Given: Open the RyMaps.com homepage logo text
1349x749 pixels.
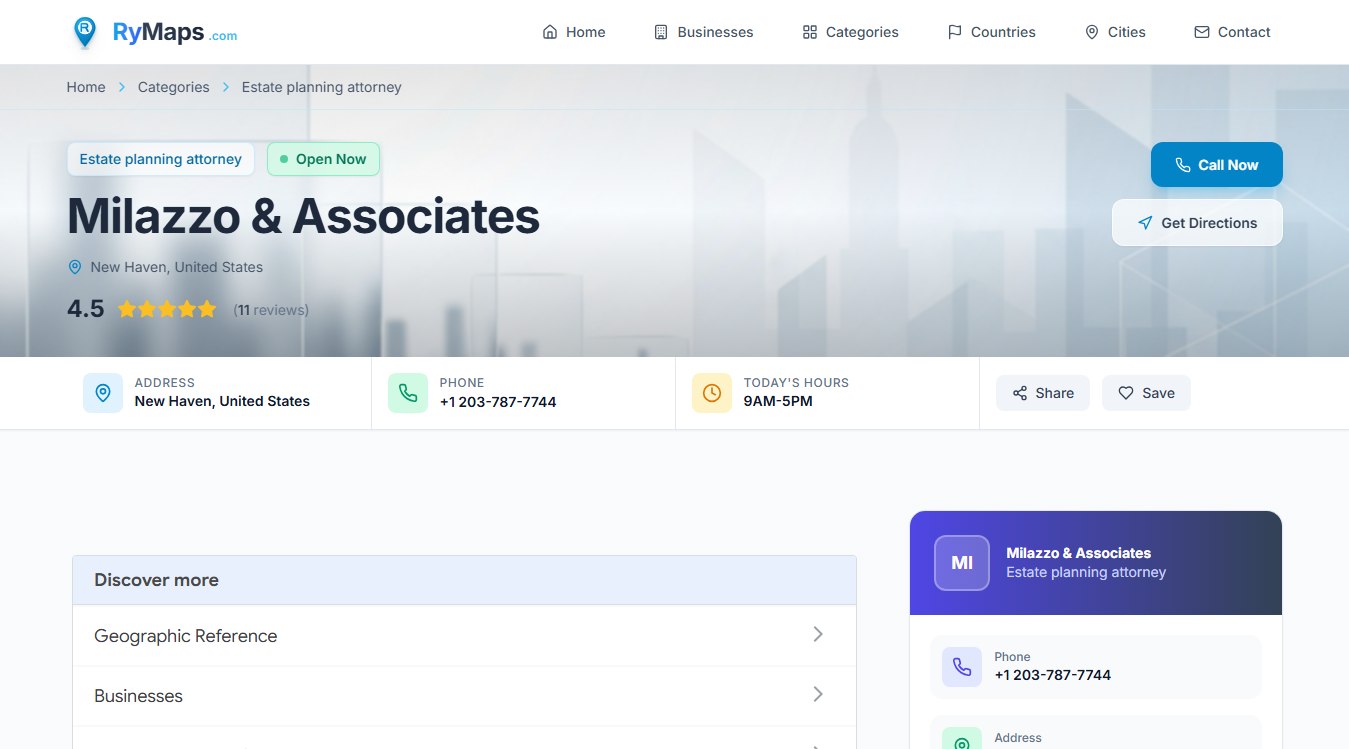Looking at the screenshot, I should (x=175, y=33).
